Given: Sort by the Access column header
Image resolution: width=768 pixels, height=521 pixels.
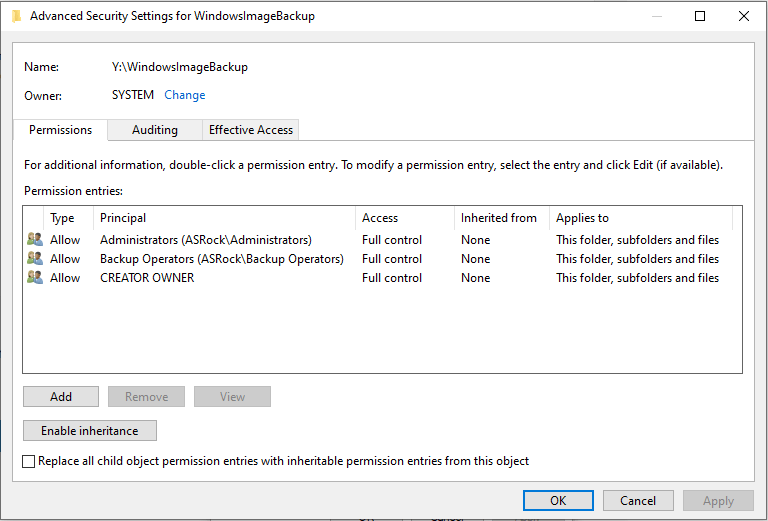Looking at the screenshot, I should tap(405, 218).
